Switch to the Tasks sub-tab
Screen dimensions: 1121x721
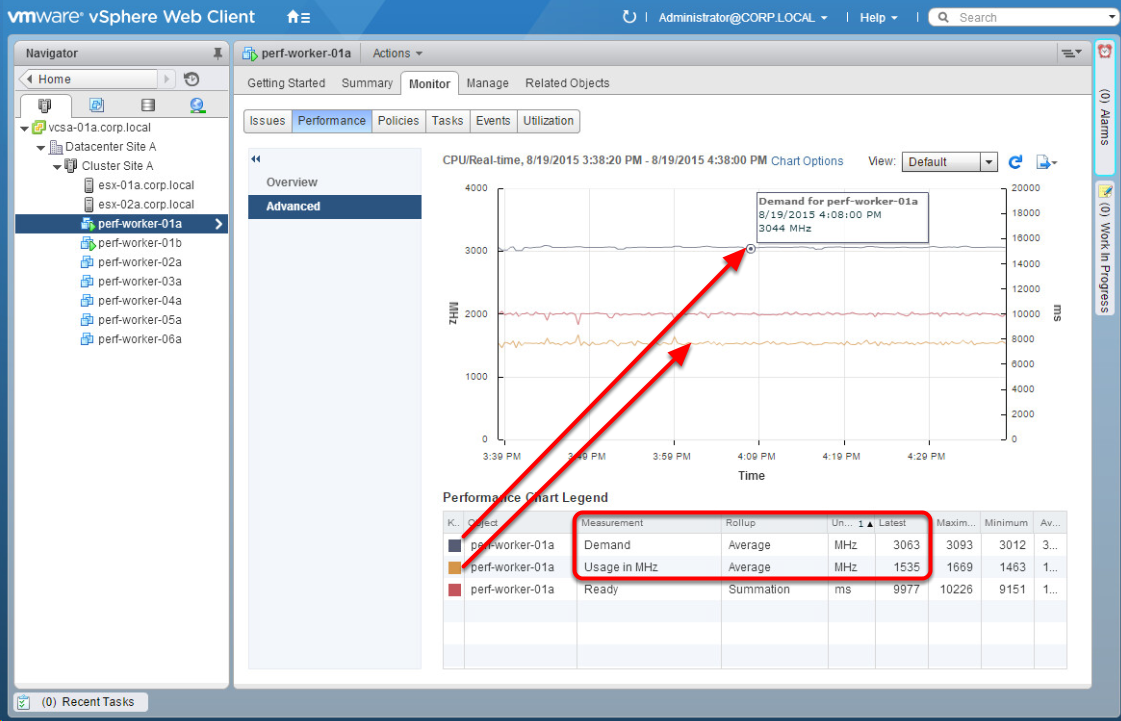click(x=448, y=121)
